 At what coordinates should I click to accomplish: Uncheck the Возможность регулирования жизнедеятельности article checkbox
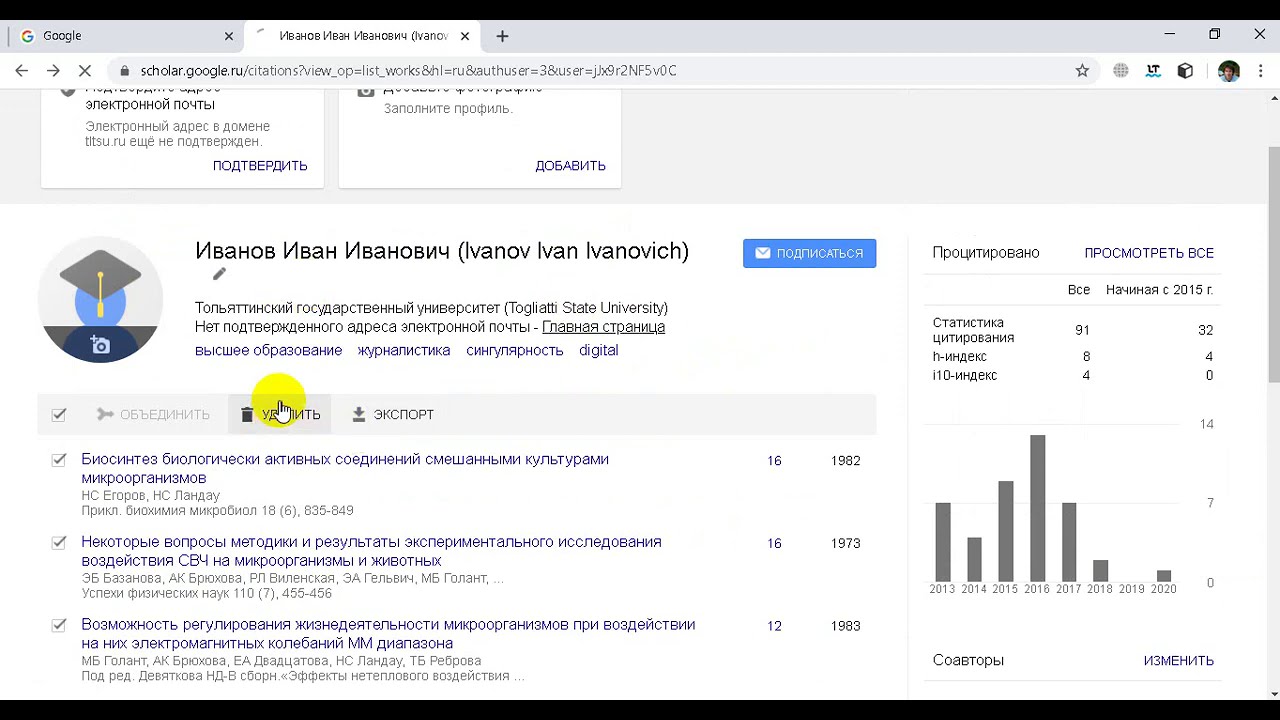pos(59,625)
